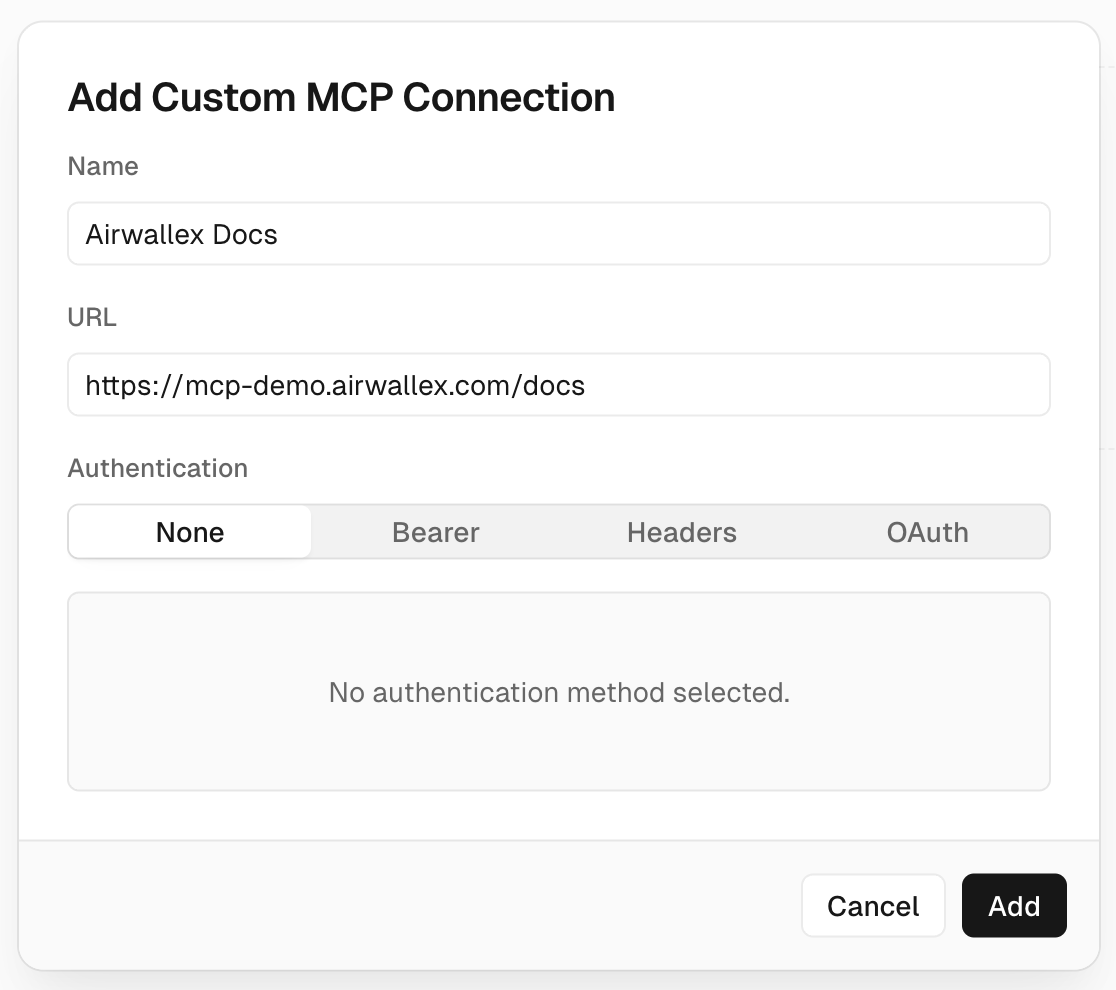Click inside the Airwallex Docs name value

180,233
